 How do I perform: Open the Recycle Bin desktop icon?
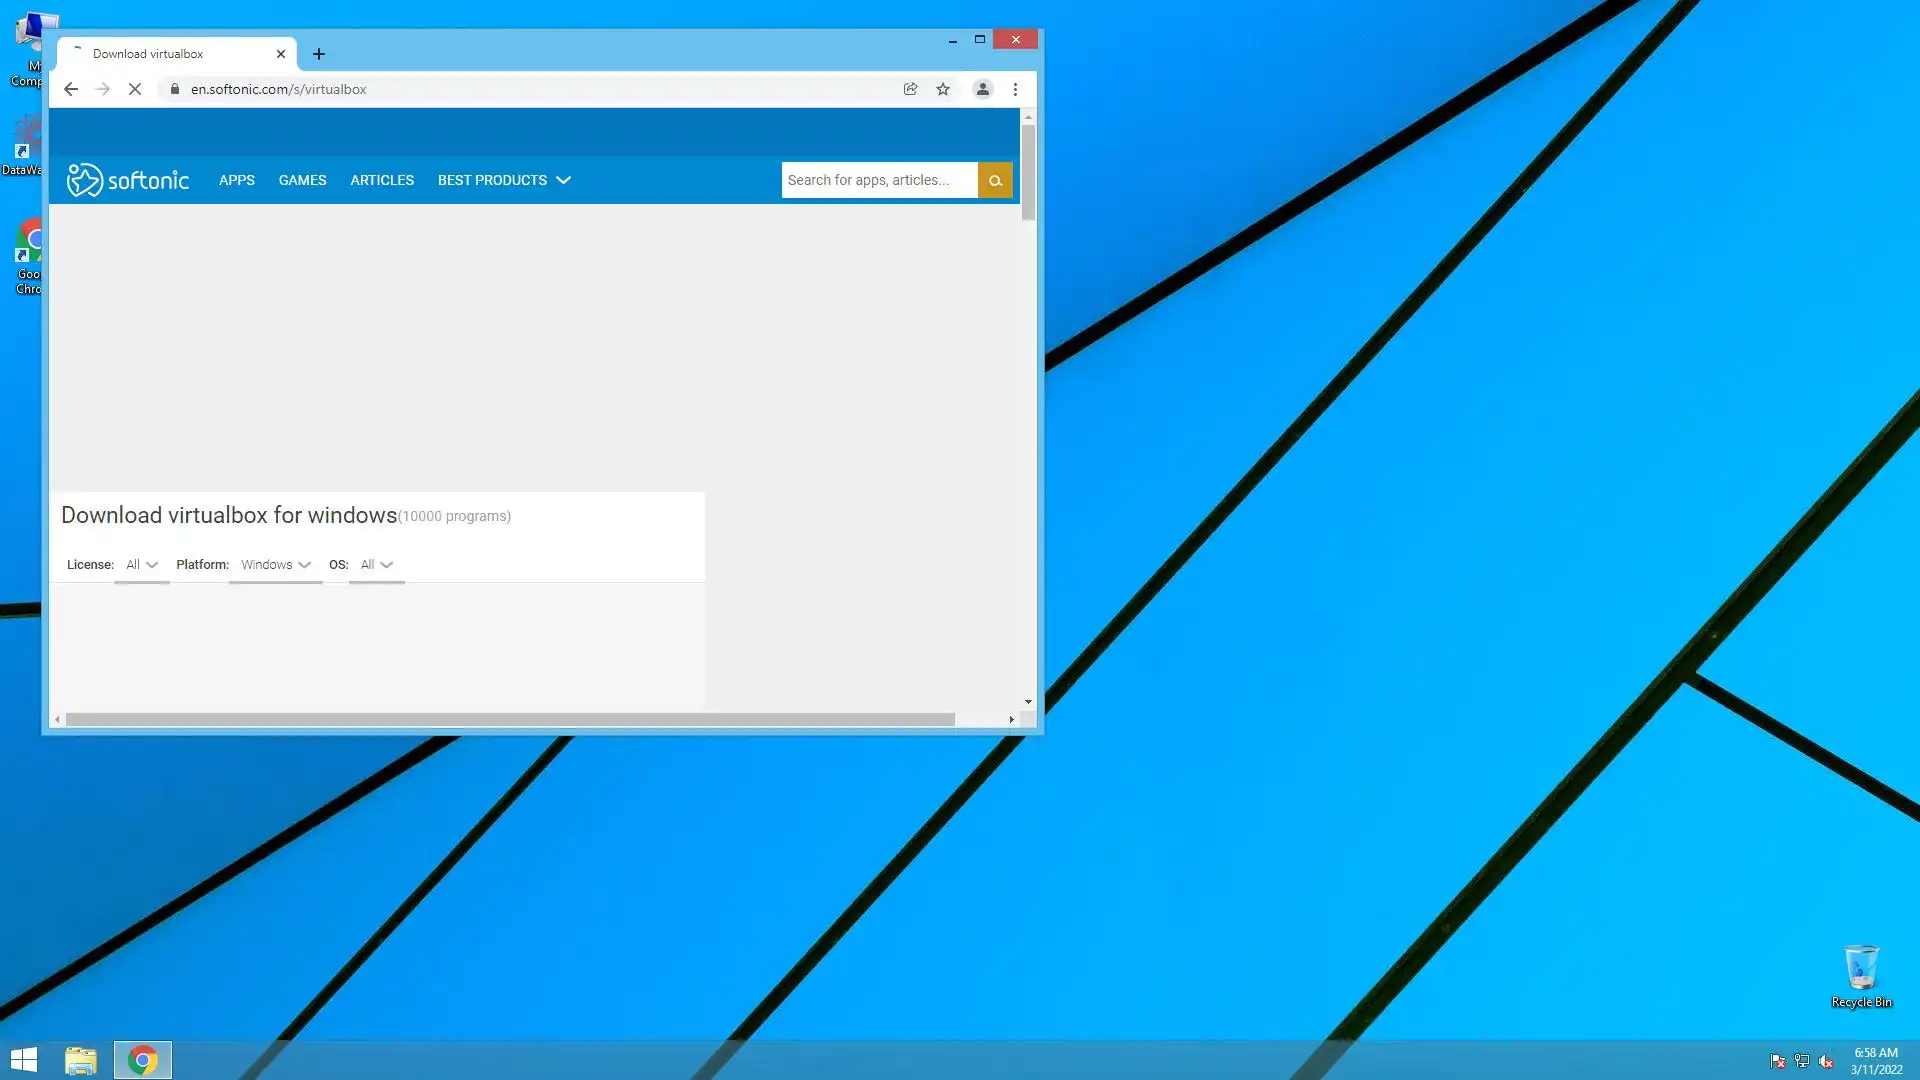(1861, 973)
